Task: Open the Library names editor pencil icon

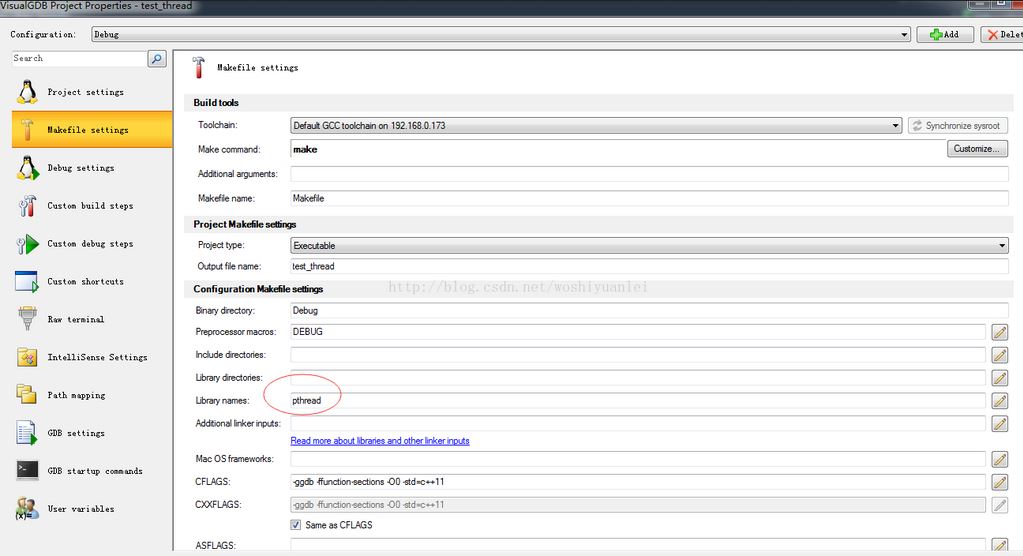Action: click(x=999, y=401)
